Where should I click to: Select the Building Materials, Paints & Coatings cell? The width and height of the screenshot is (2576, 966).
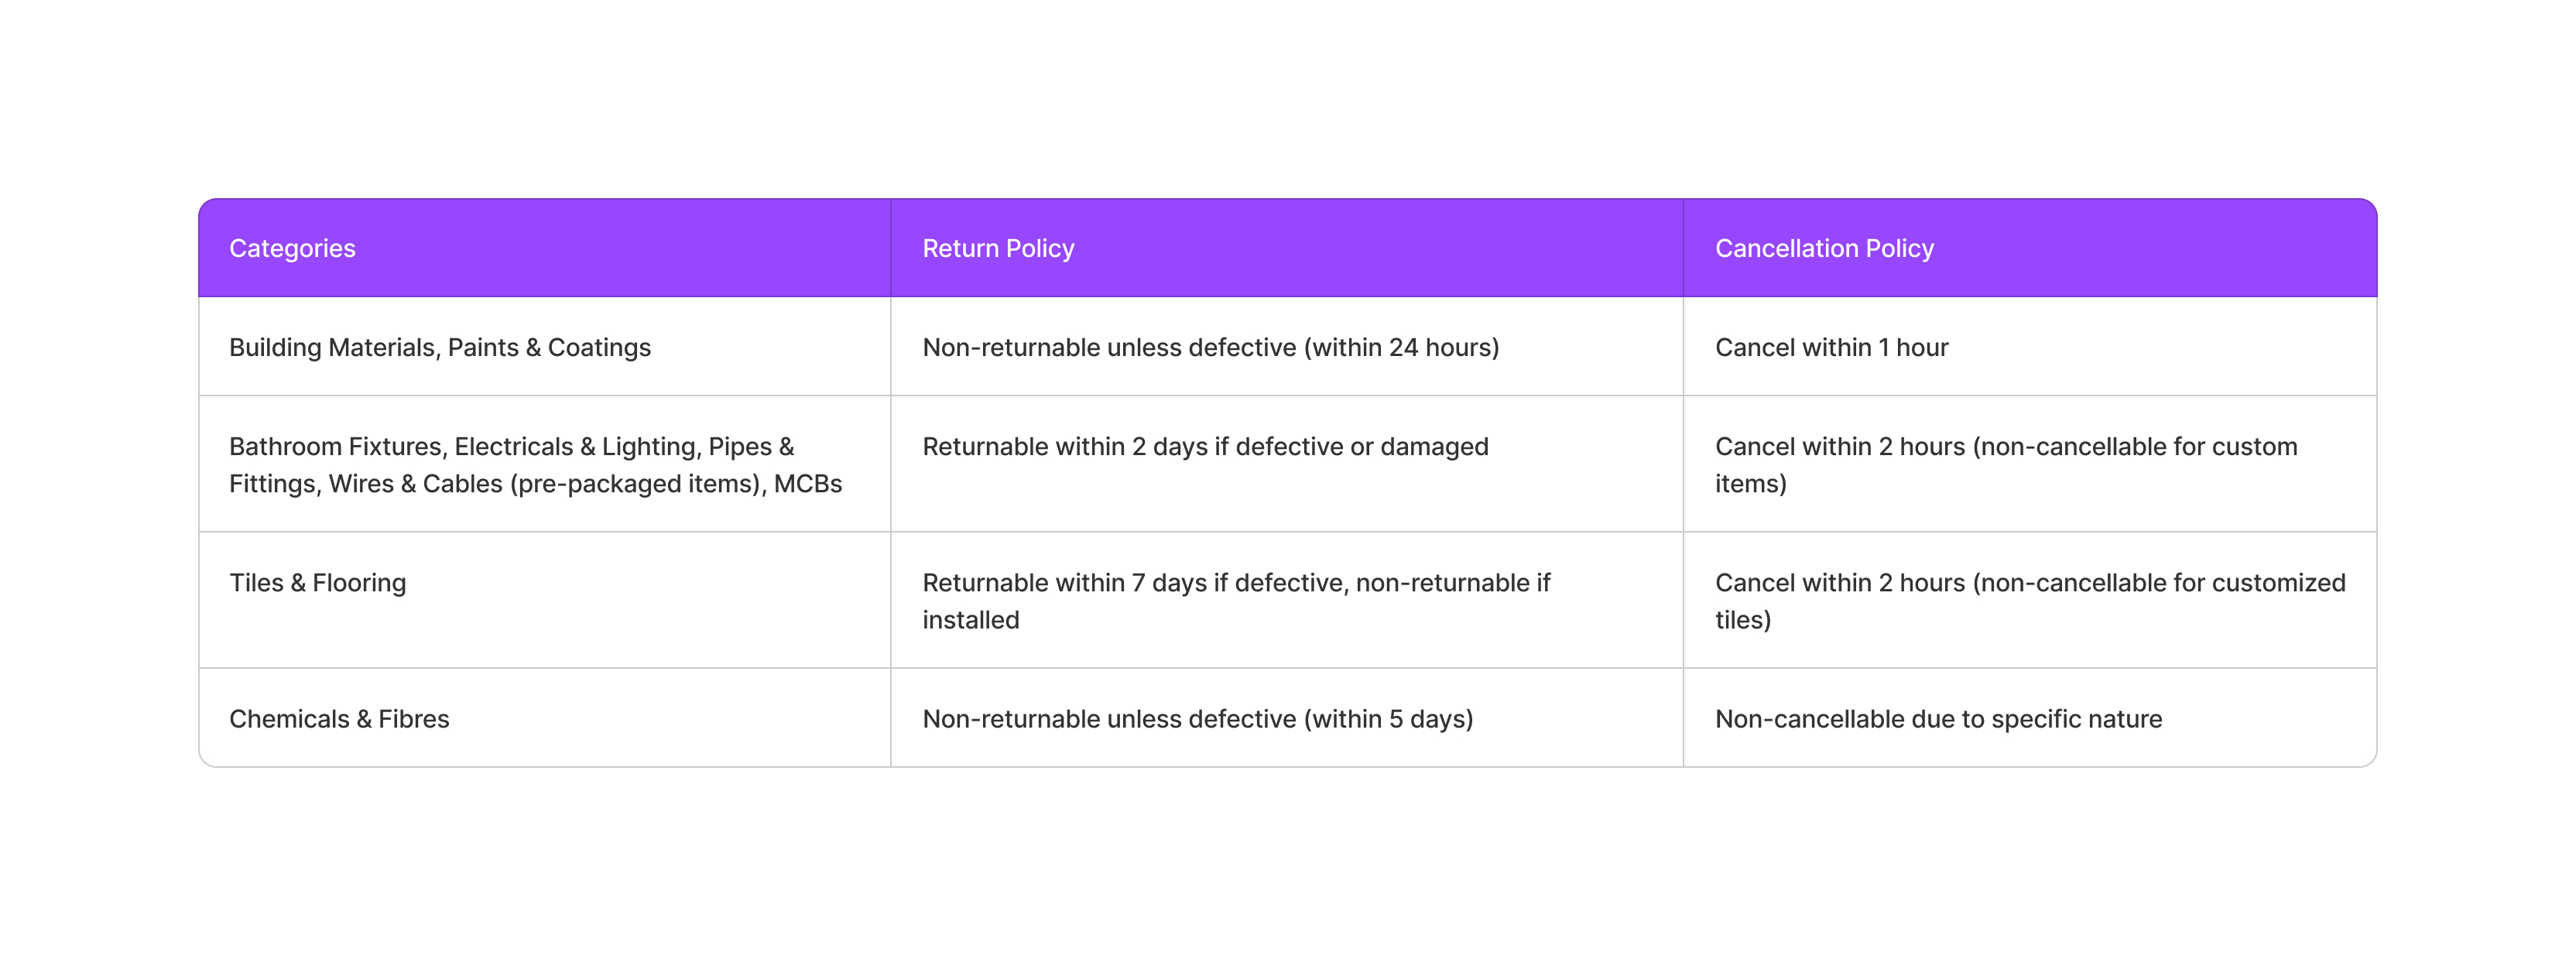439,347
